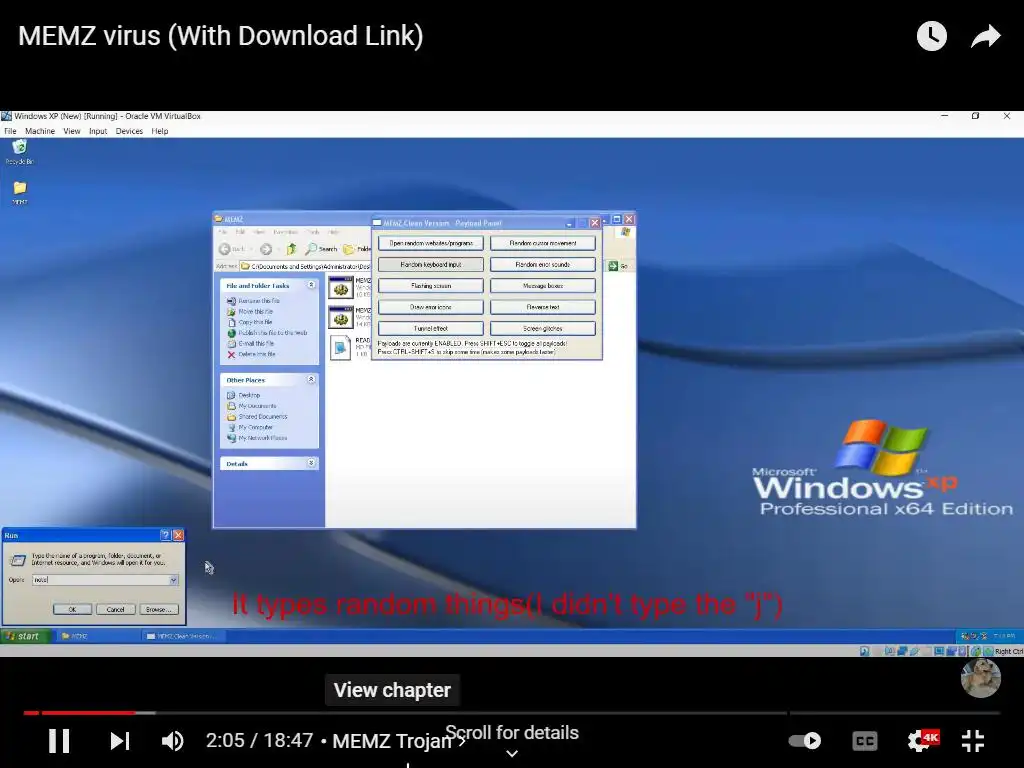Click Move this file
The image size is (1024, 768).
pyautogui.click(x=249, y=312)
